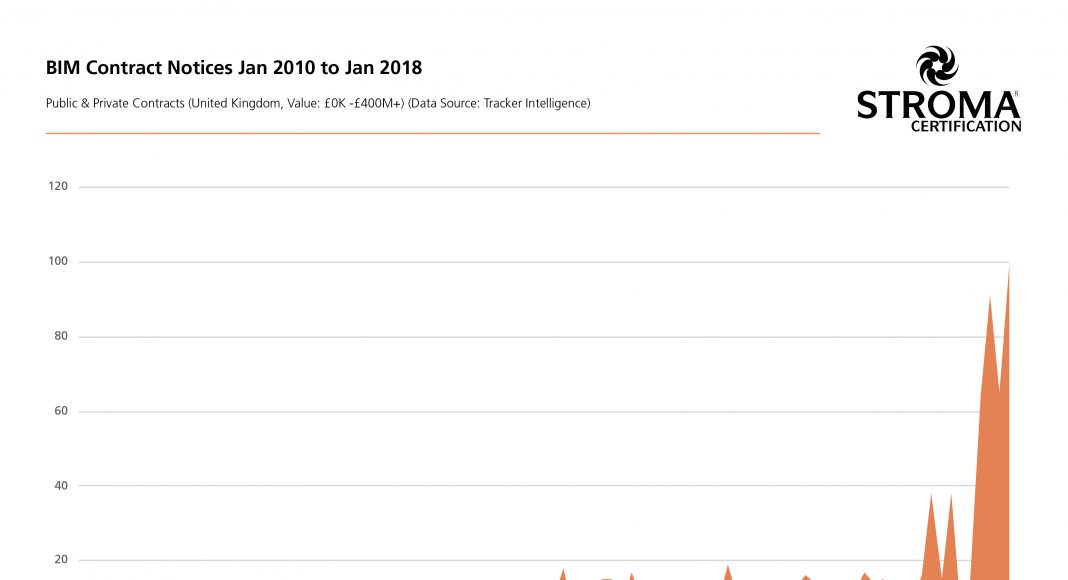
Task: Click the chart title BIM Contract Notices
Action: (x=234, y=68)
